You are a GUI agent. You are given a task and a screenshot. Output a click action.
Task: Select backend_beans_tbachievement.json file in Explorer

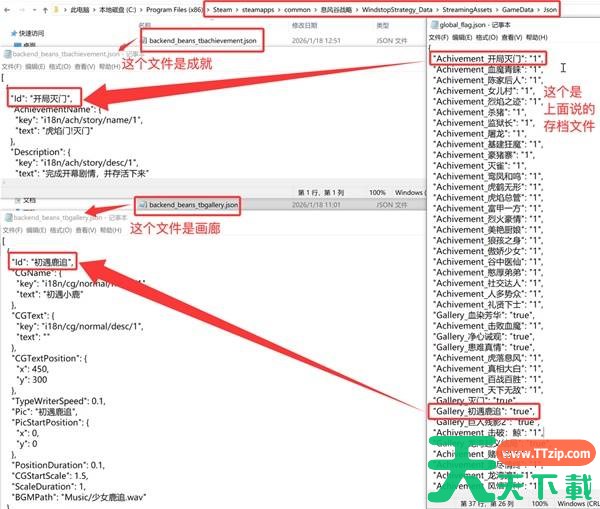(x=203, y=41)
